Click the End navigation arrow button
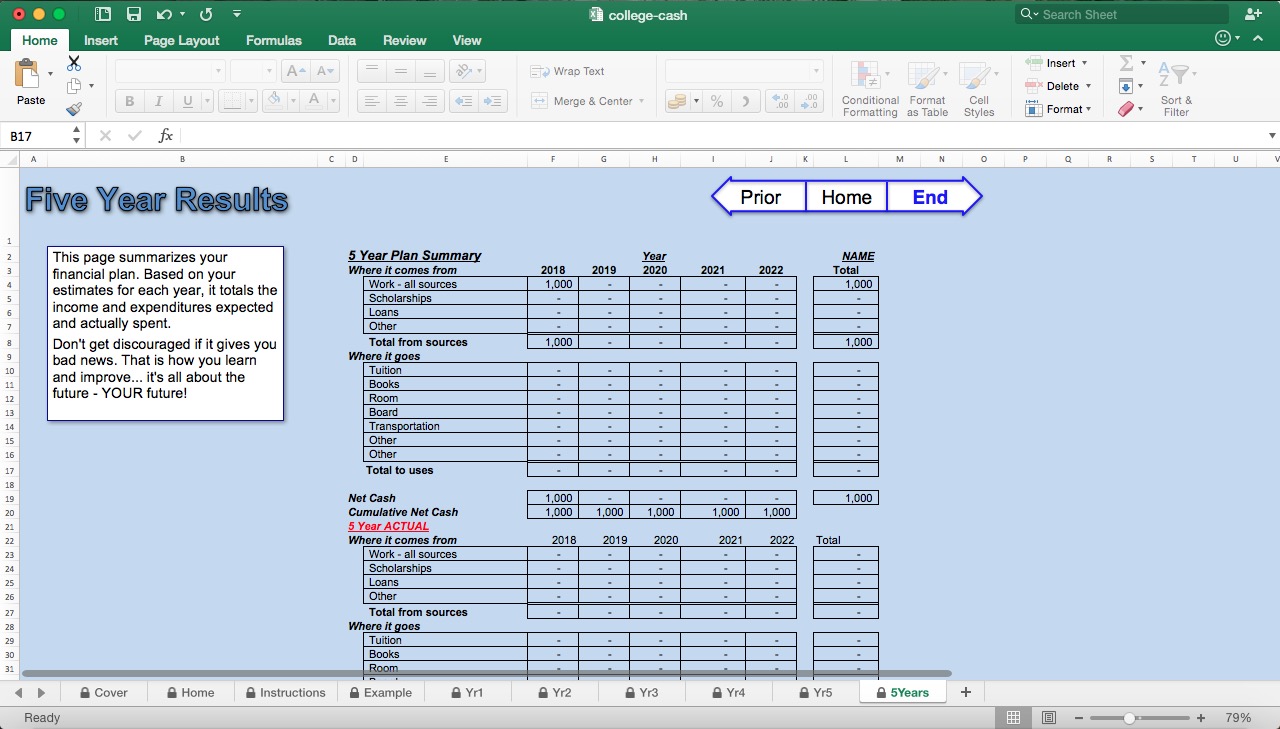 (x=933, y=197)
